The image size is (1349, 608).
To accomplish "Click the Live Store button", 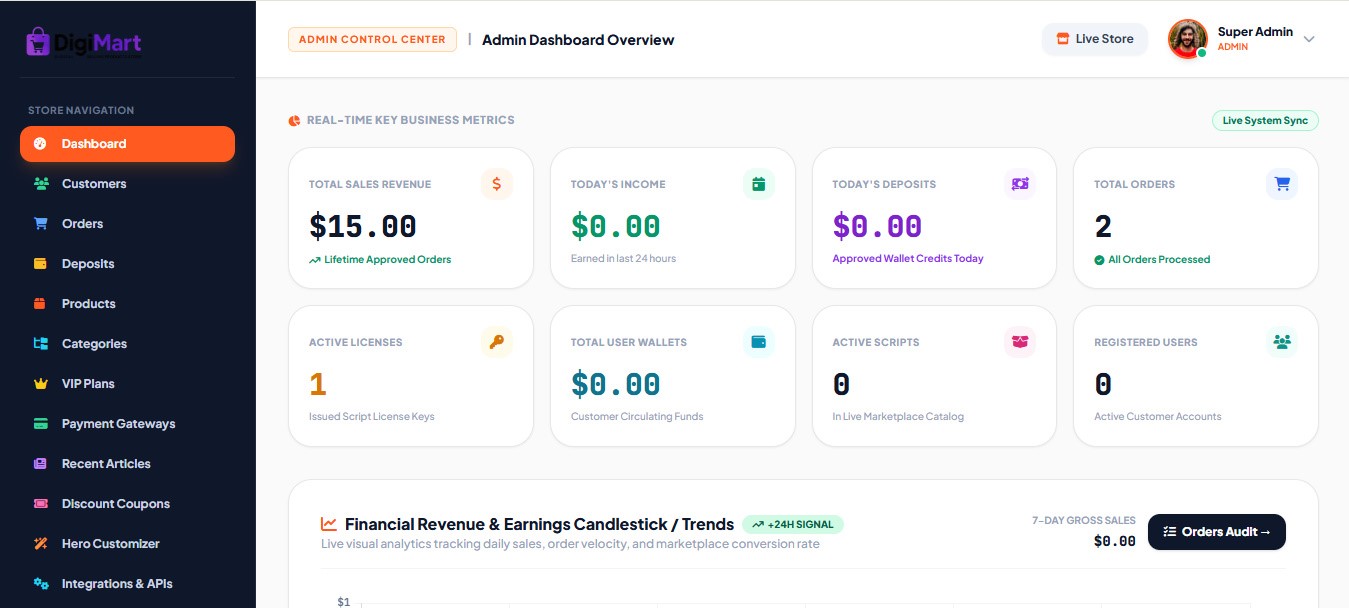I will pos(1095,39).
